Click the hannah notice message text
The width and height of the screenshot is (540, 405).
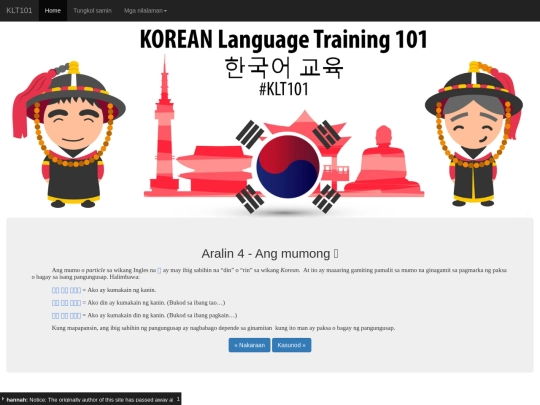90,400
